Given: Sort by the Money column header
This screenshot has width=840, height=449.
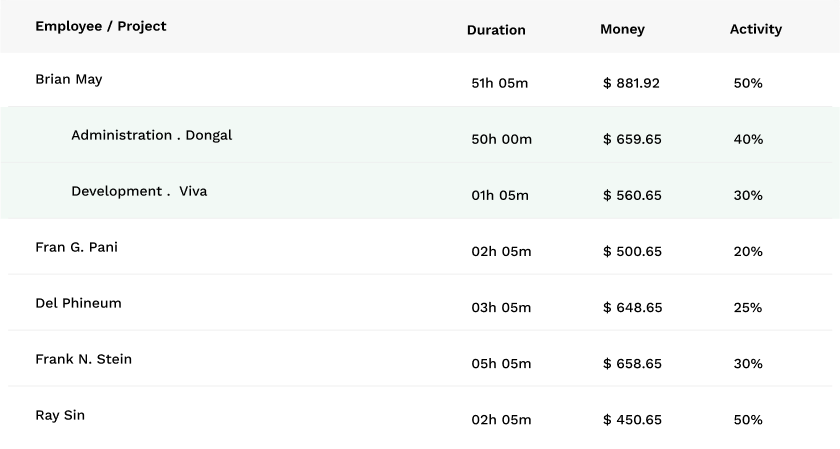Looking at the screenshot, I should 622,30.
